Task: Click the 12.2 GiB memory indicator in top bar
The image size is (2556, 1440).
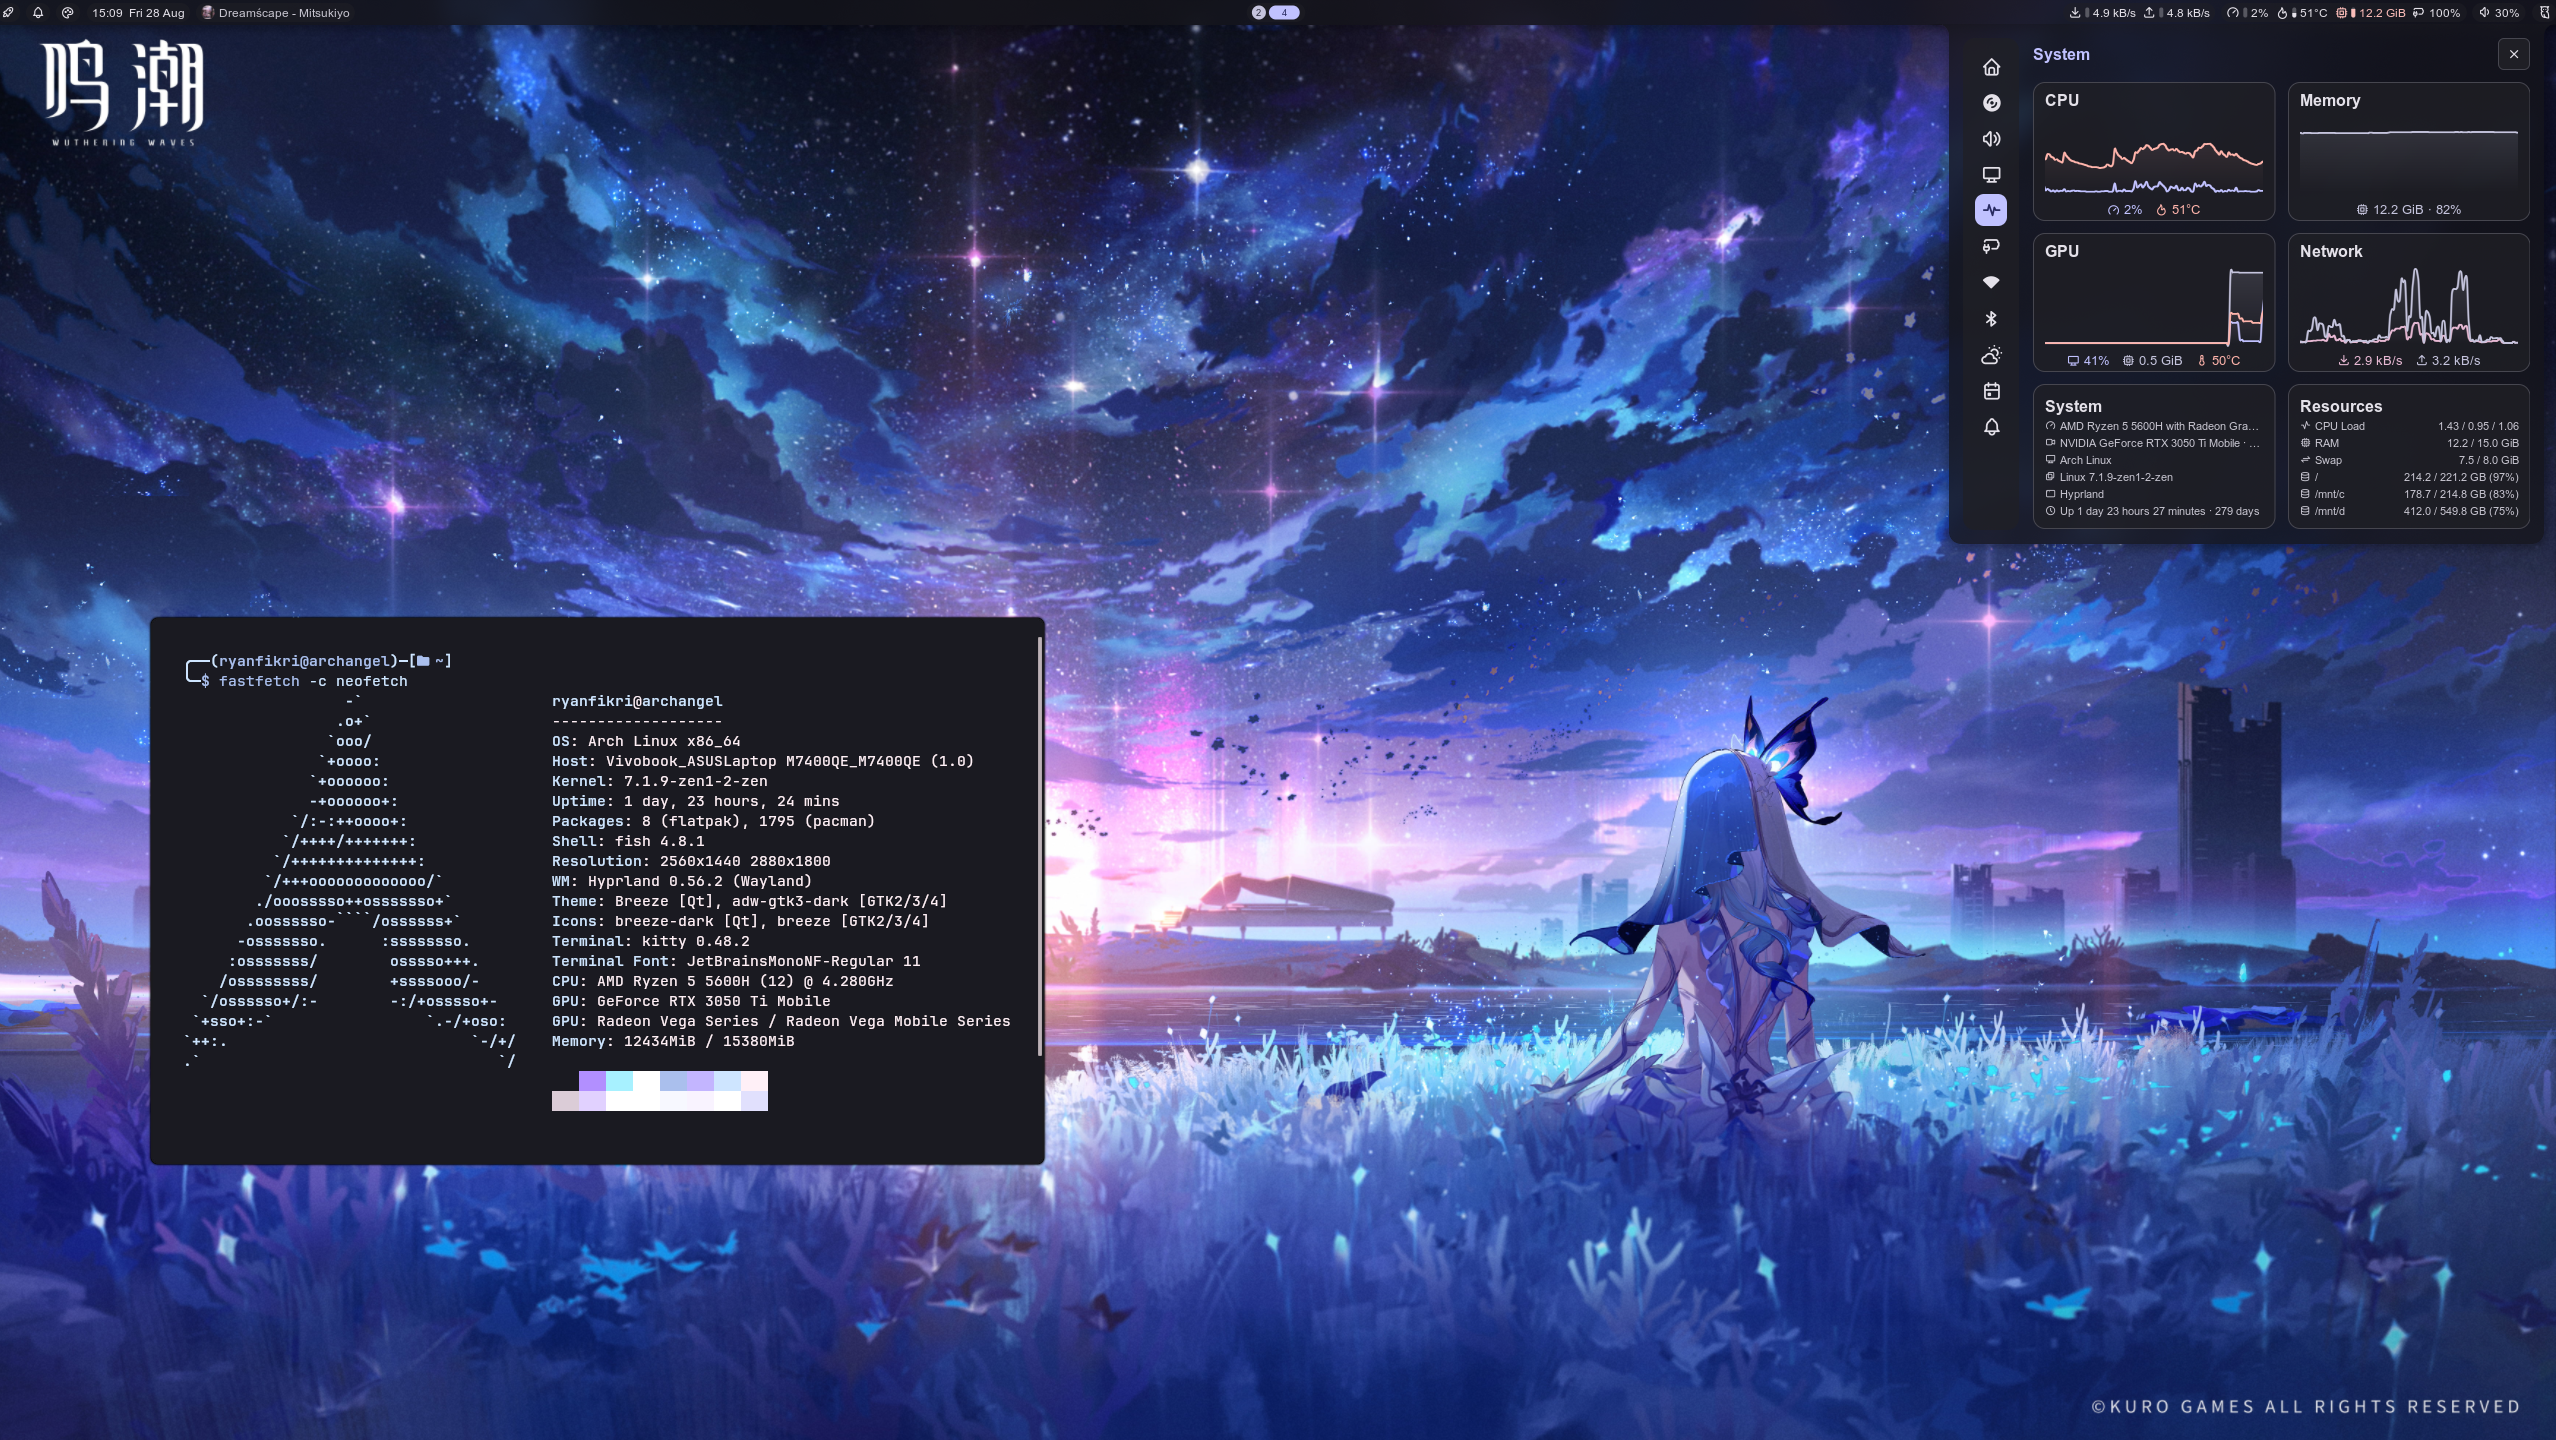Action: pos(2370,13)
